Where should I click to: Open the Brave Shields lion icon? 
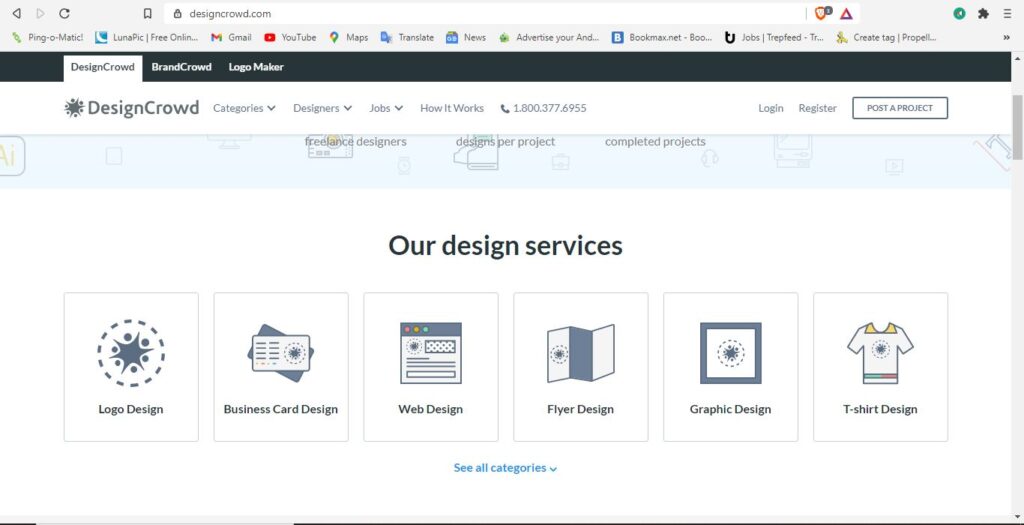click(x=822, y=13)
